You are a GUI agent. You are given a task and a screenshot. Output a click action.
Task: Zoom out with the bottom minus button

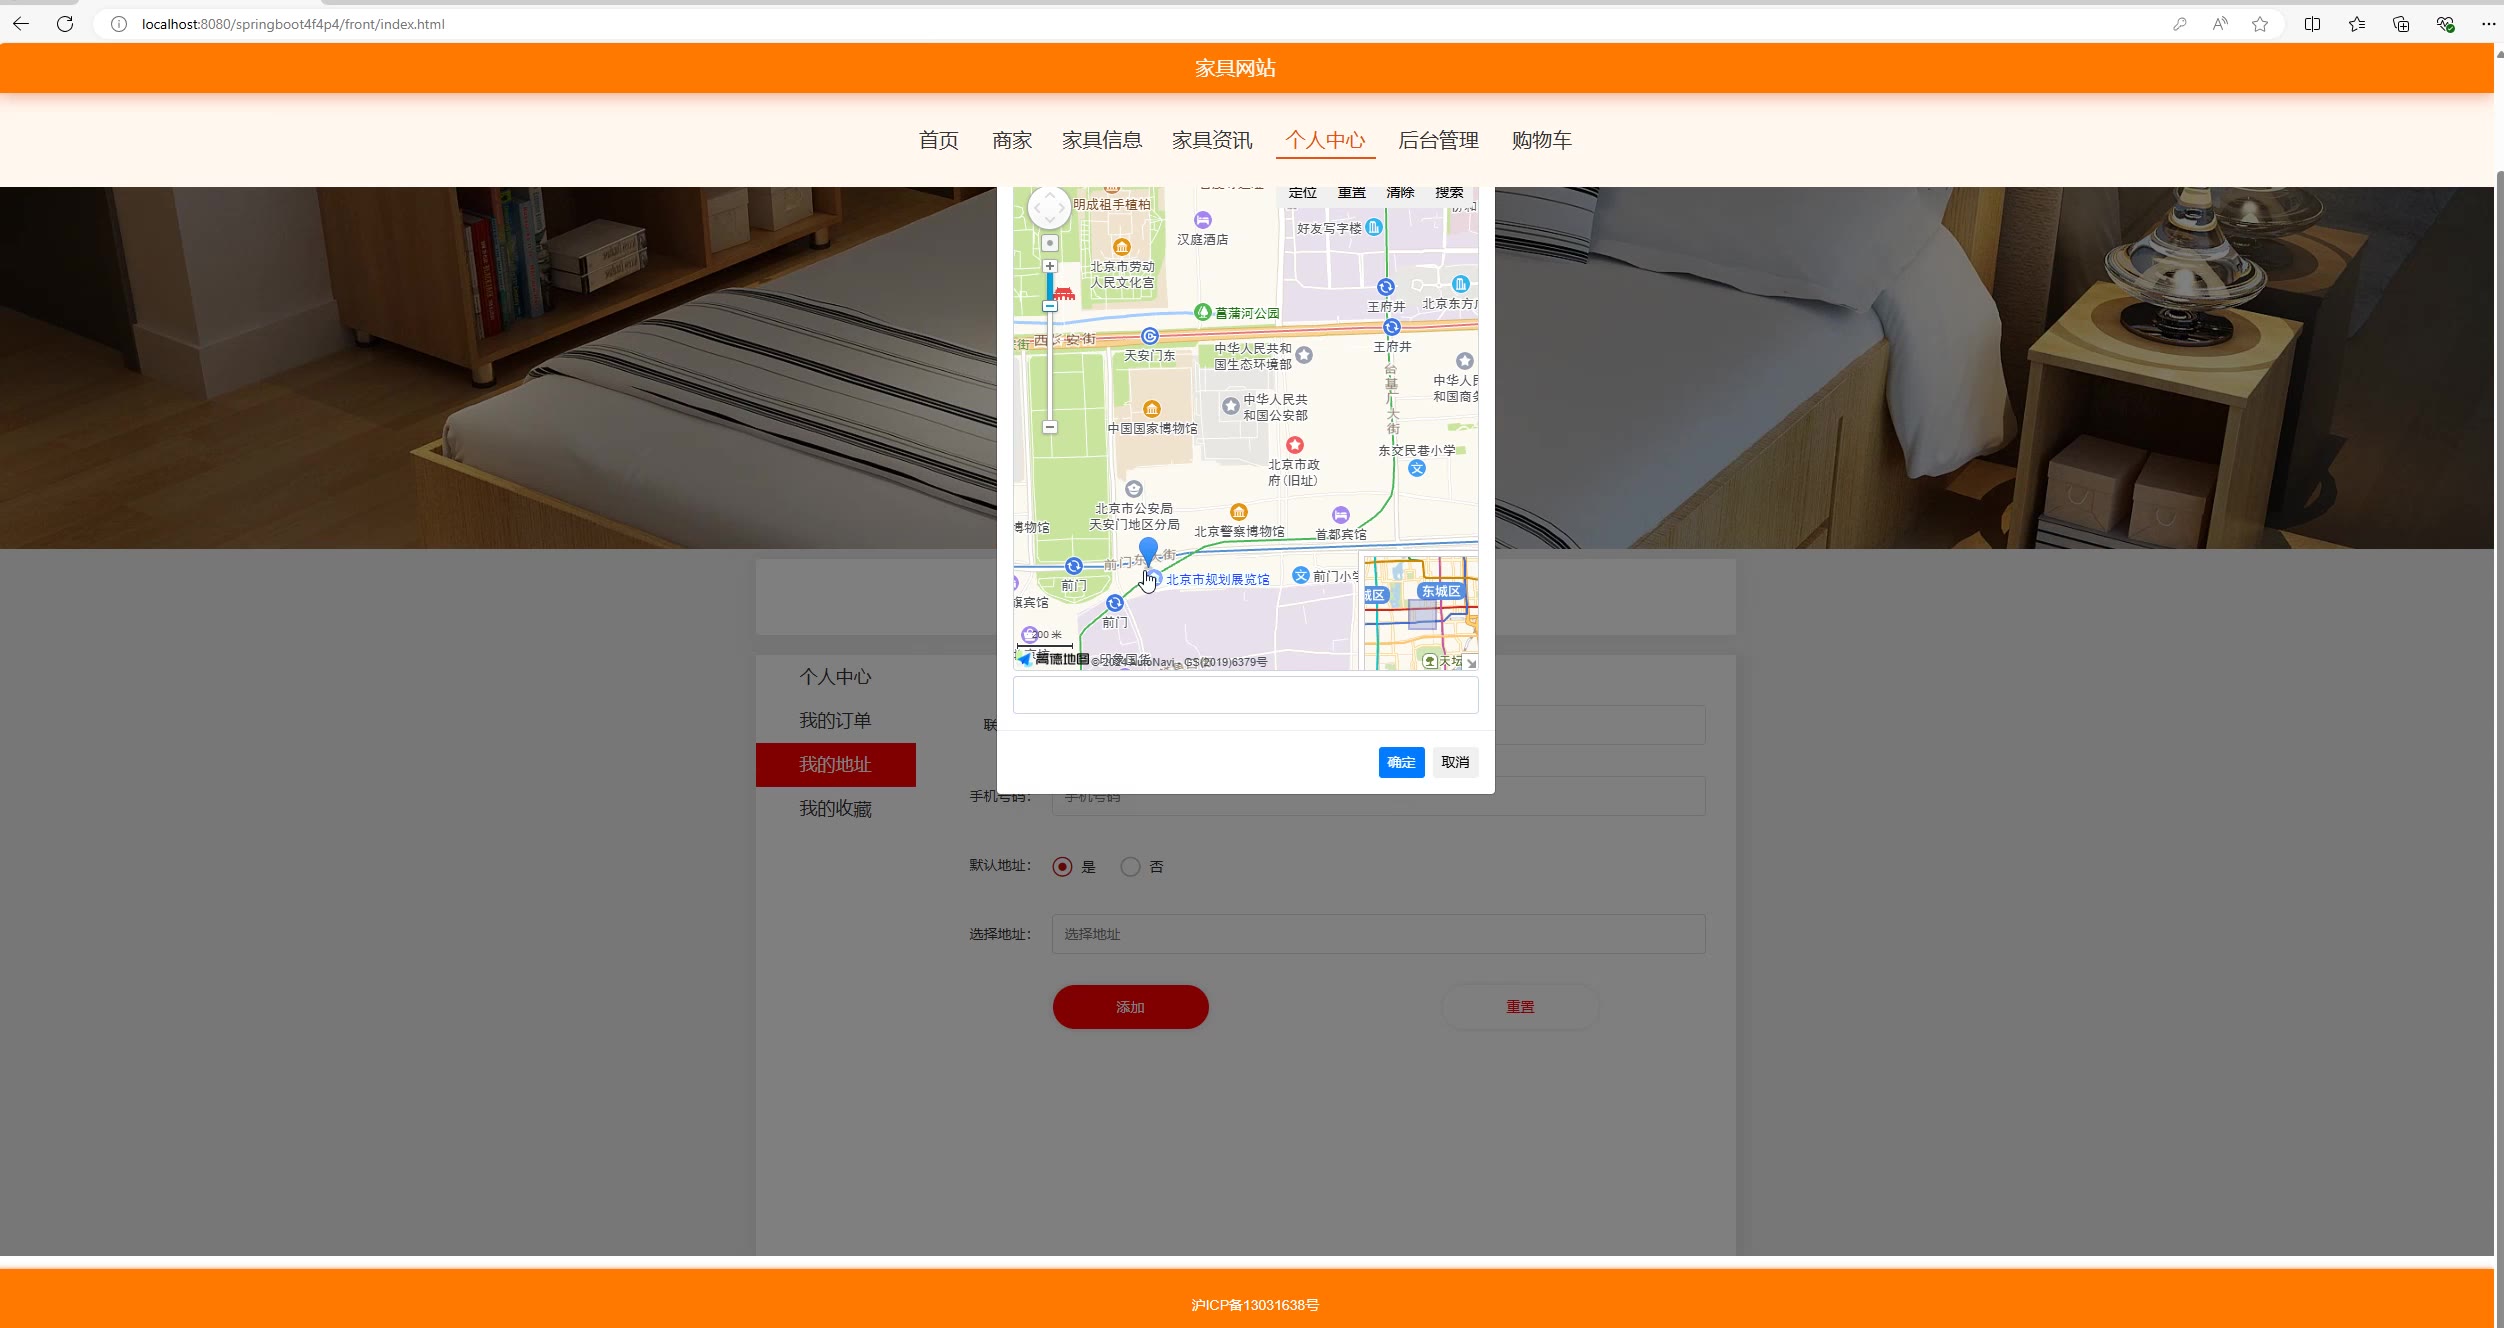(x=1049, y=427)
